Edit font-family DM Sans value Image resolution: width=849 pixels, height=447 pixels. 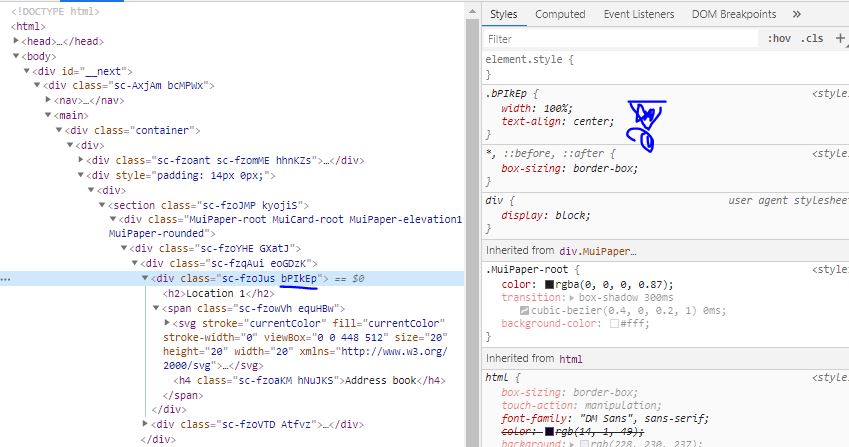click(641, 418)
